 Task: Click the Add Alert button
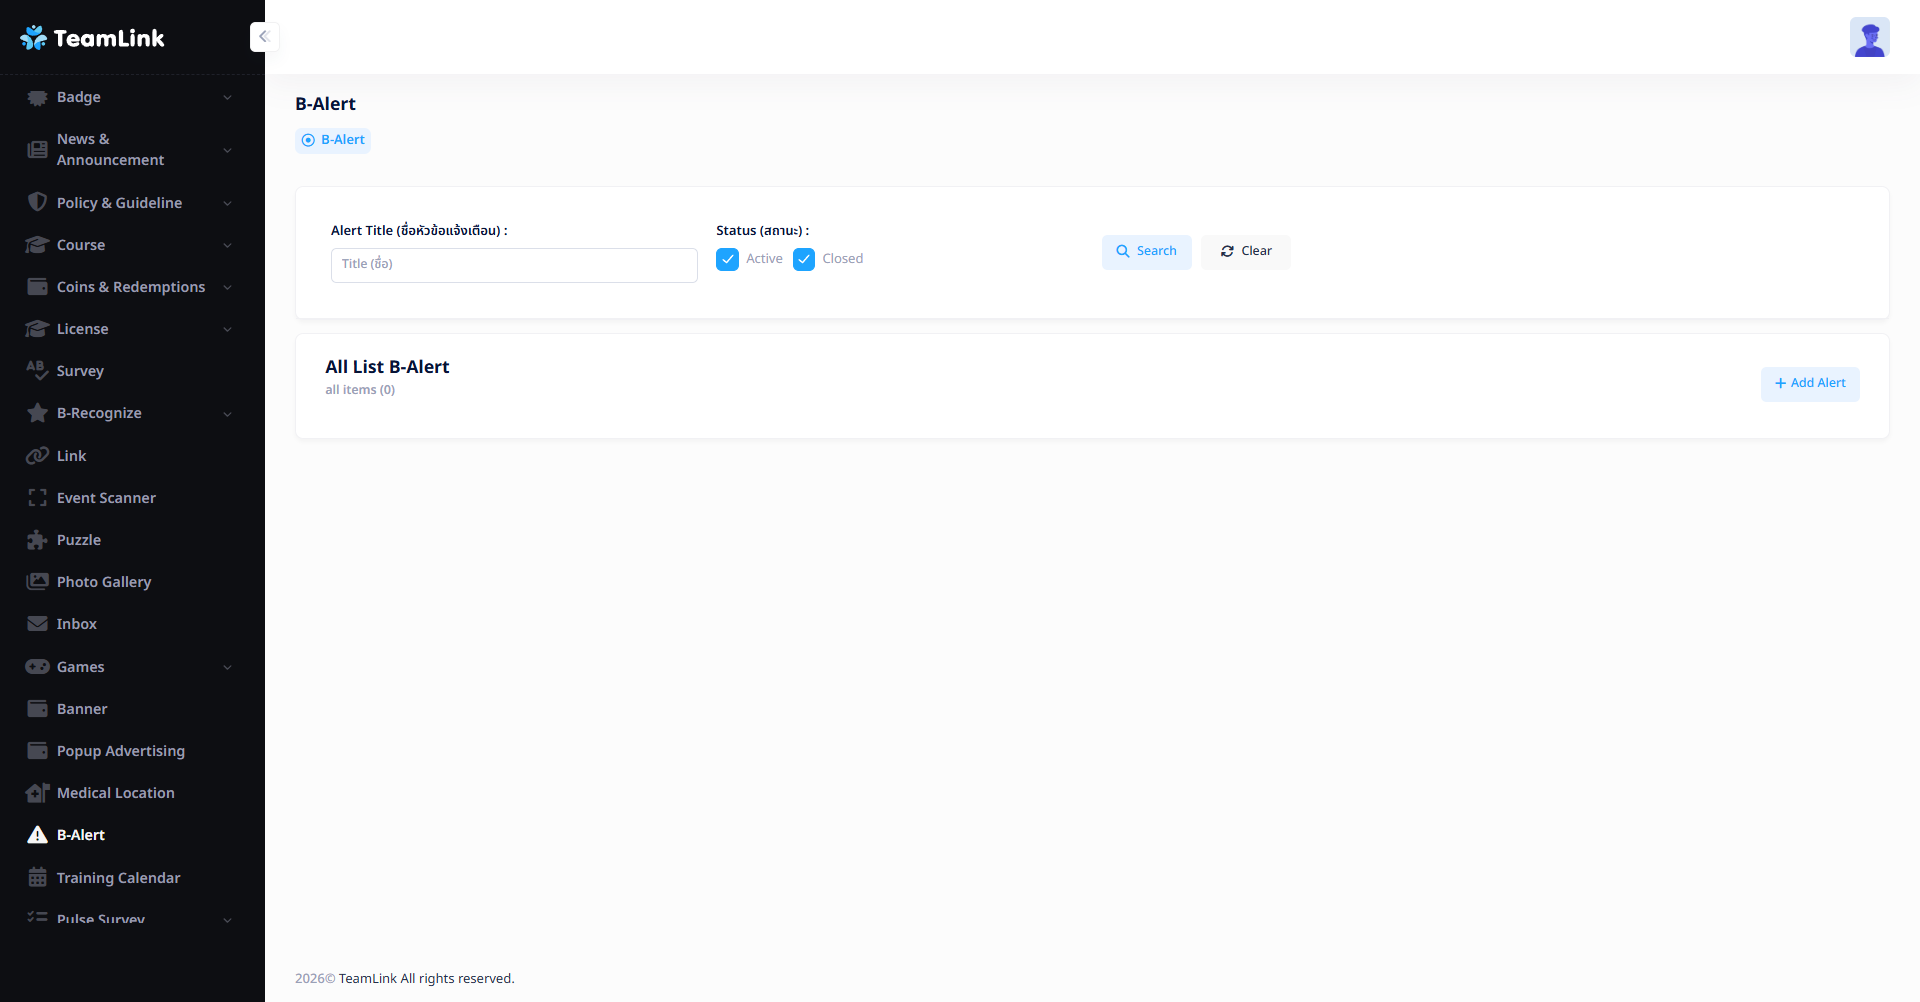(1809, 384)
